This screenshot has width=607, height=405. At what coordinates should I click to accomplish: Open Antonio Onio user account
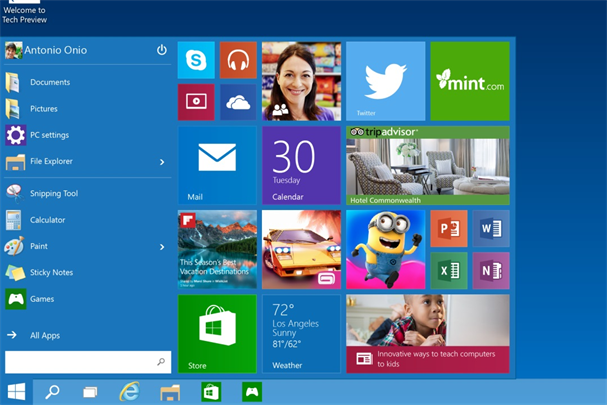coord(46,50)
